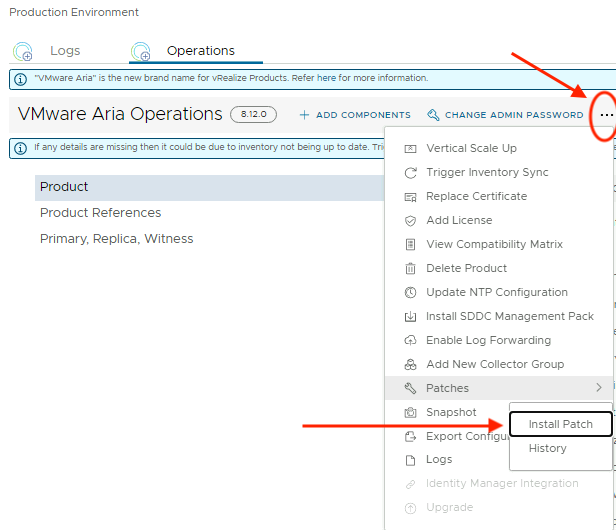
Task: Choose Export Configuration entry
Action: click(468, 436)
